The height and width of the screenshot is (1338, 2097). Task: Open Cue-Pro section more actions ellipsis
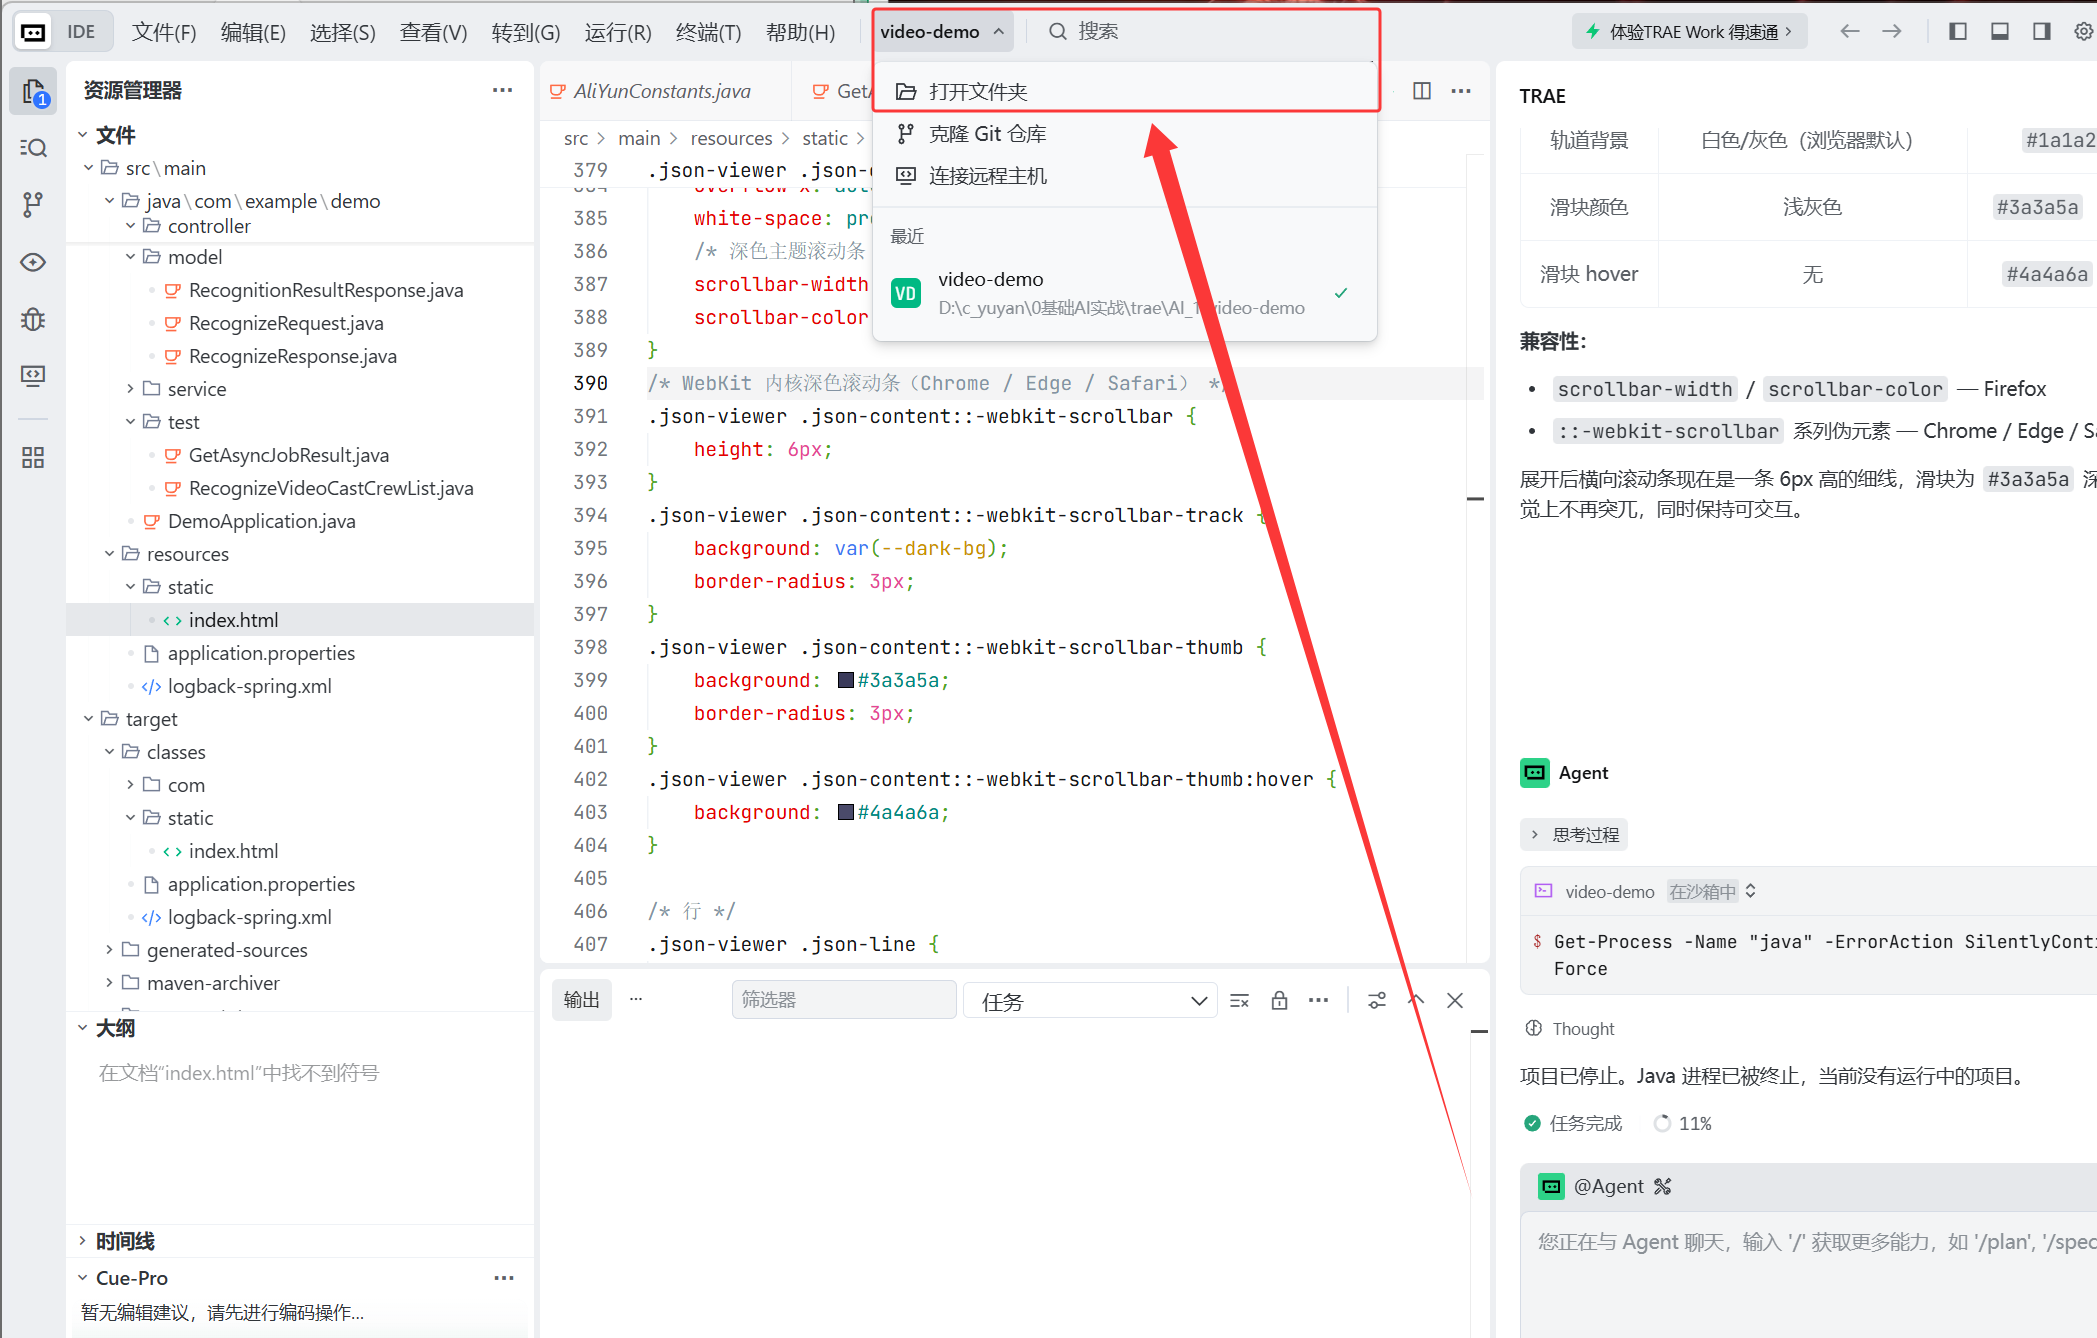pos(504,1278)
